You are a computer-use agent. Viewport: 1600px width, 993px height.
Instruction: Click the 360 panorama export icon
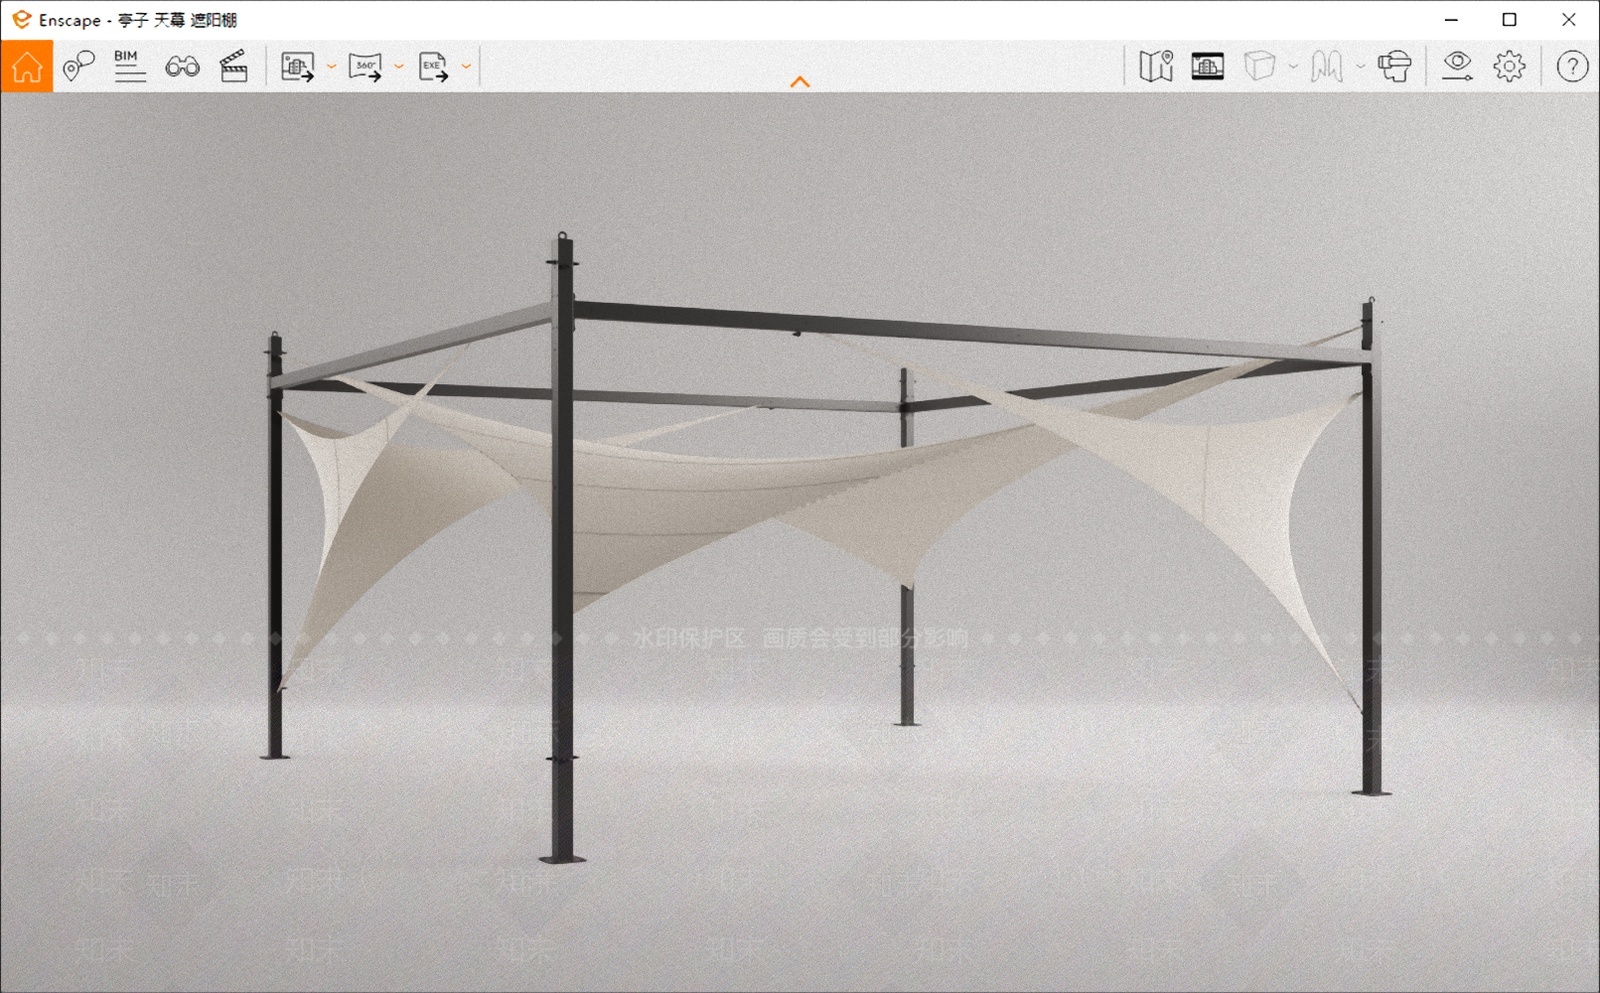click(365, 67)
